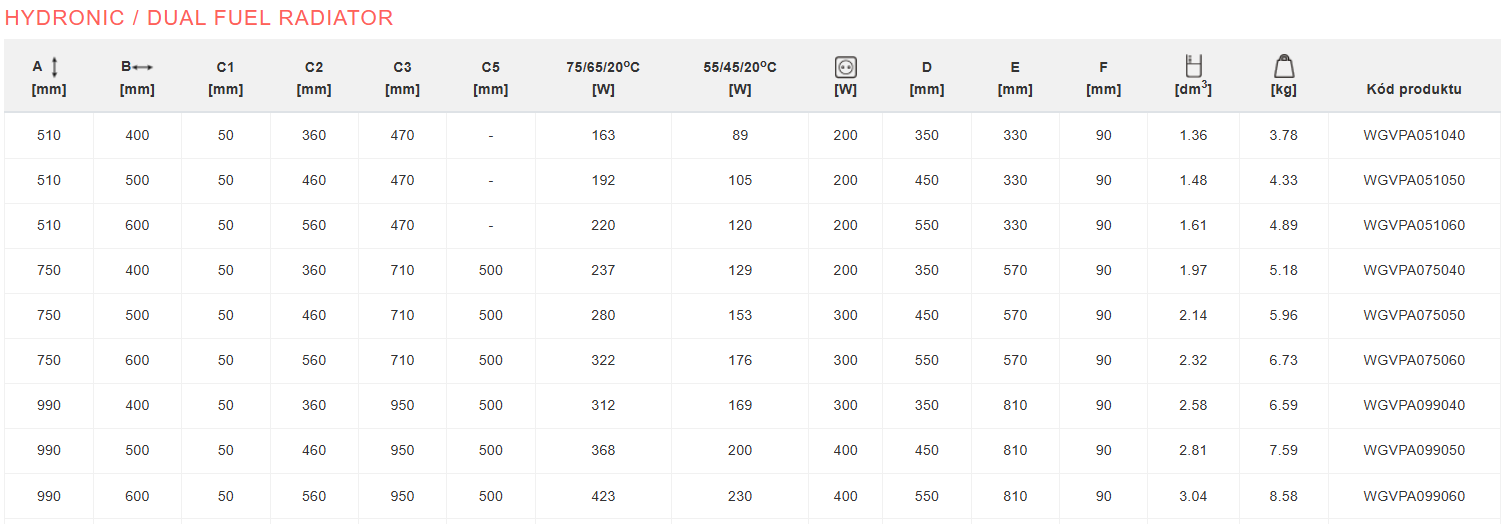Click the 75/65/20°C column header

[603, 78]
